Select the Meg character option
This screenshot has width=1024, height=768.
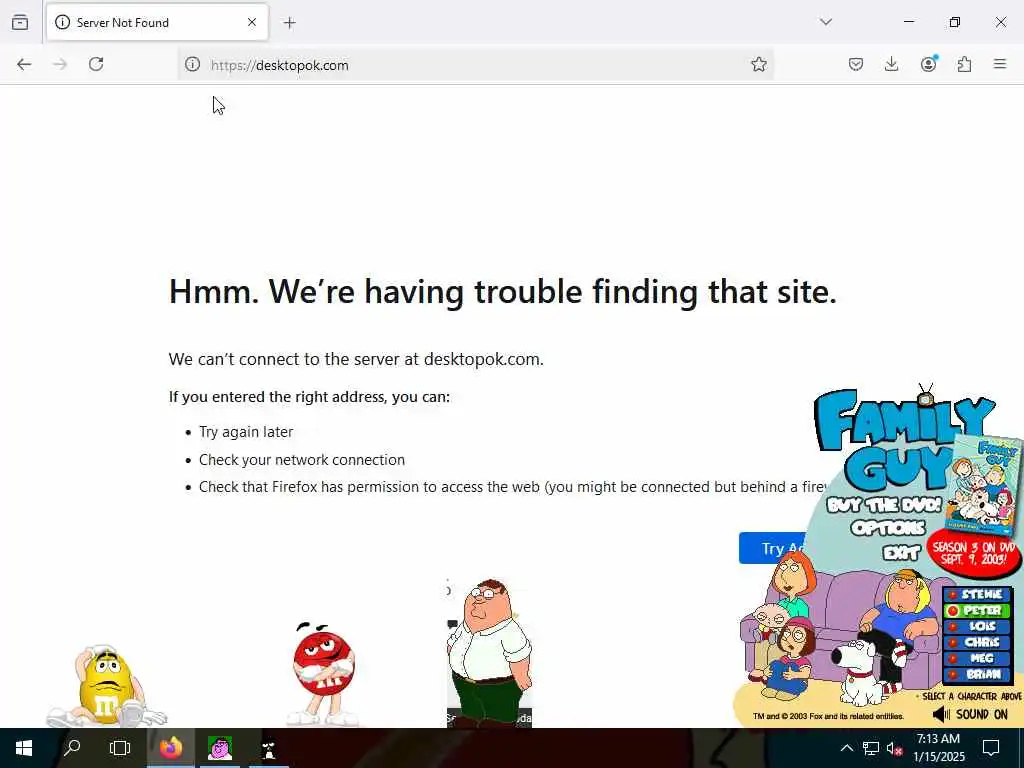point(976,658)
